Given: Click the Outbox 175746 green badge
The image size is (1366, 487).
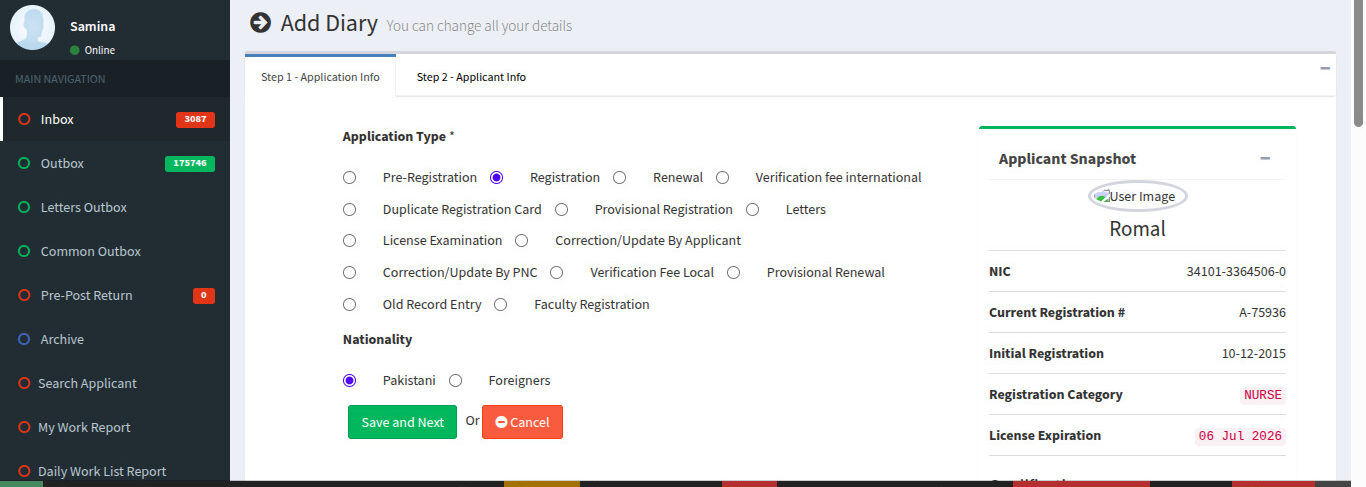Looking at the screenshot, I should tap(190, 163).
